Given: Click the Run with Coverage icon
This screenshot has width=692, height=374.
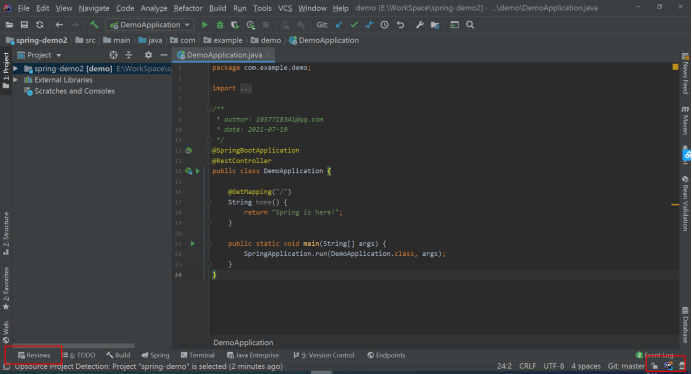Looking at the screenshot, I should pos(235,25).
